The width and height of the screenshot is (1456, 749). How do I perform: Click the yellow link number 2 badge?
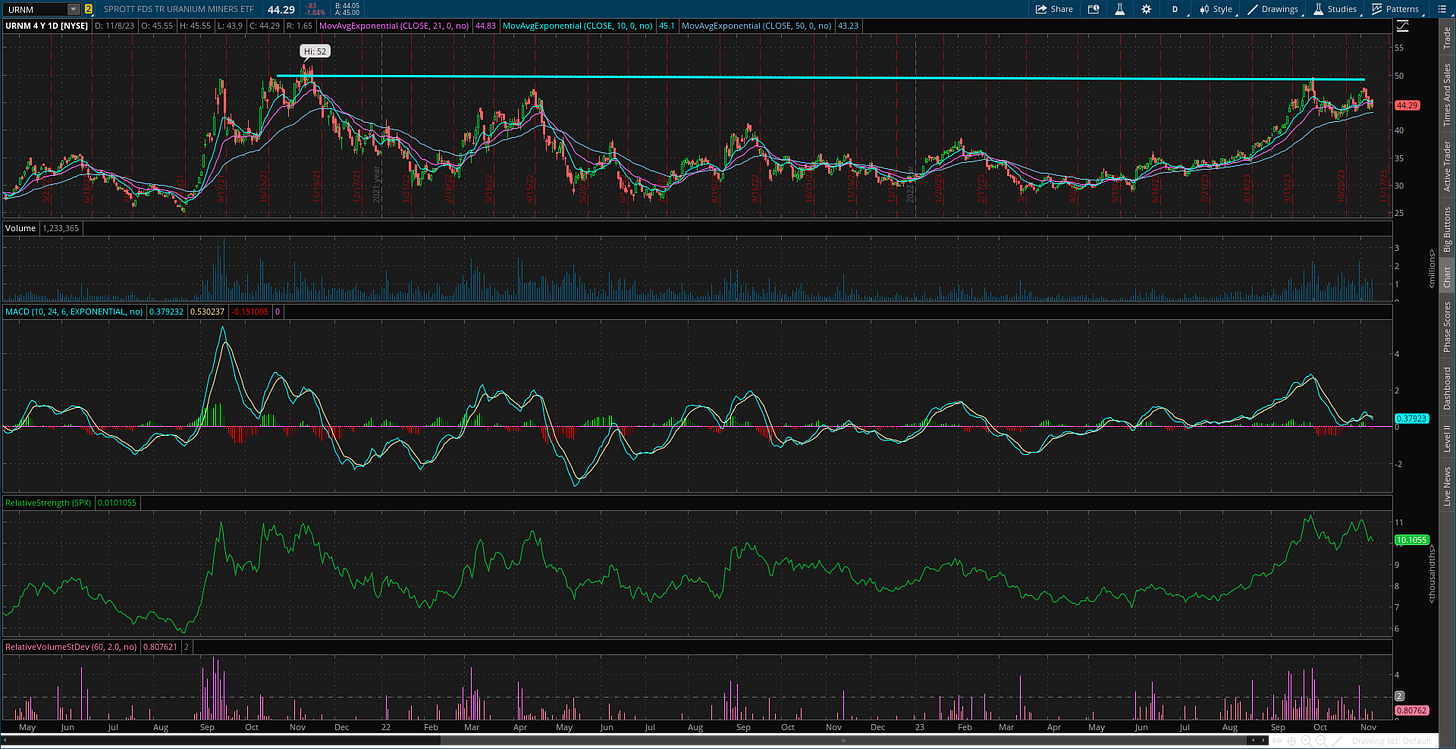(x=88, y=9)
